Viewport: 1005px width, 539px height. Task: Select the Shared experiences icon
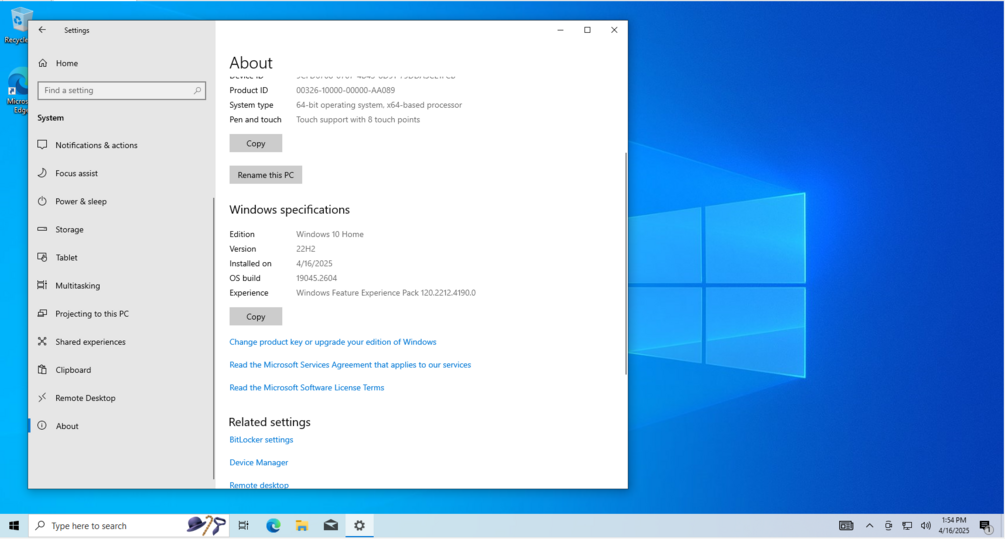[x=42, y=342]
